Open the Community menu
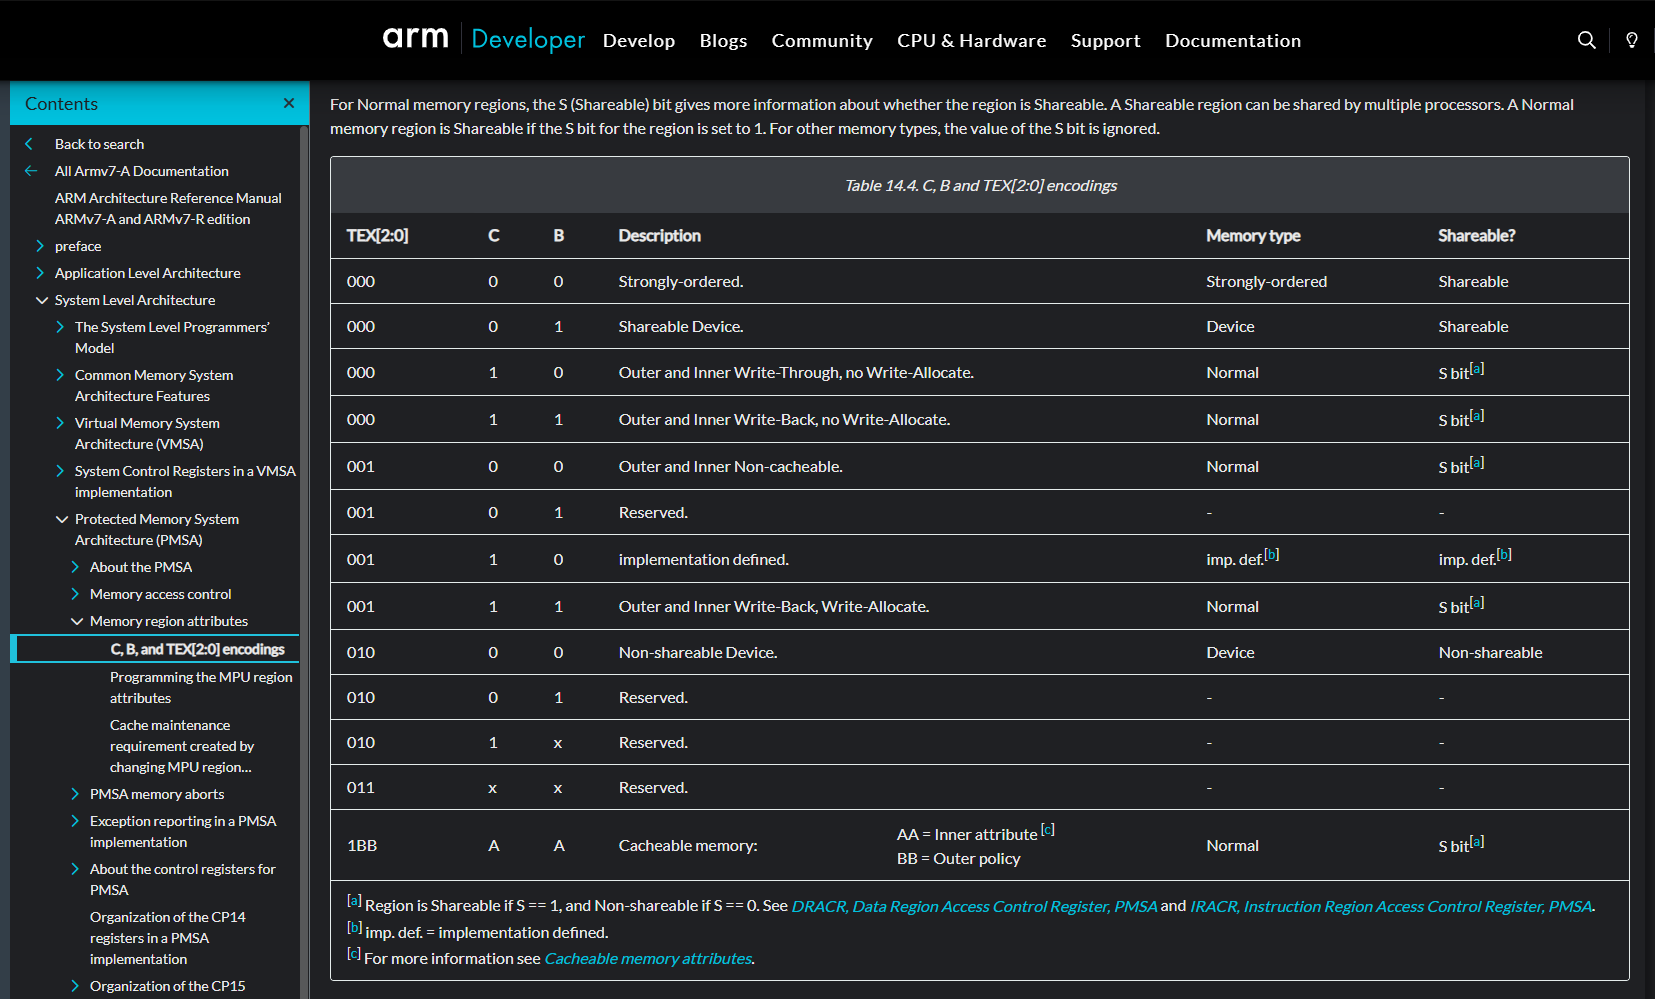This screenshot has width=1655, height=999. [x=822, y=40]
